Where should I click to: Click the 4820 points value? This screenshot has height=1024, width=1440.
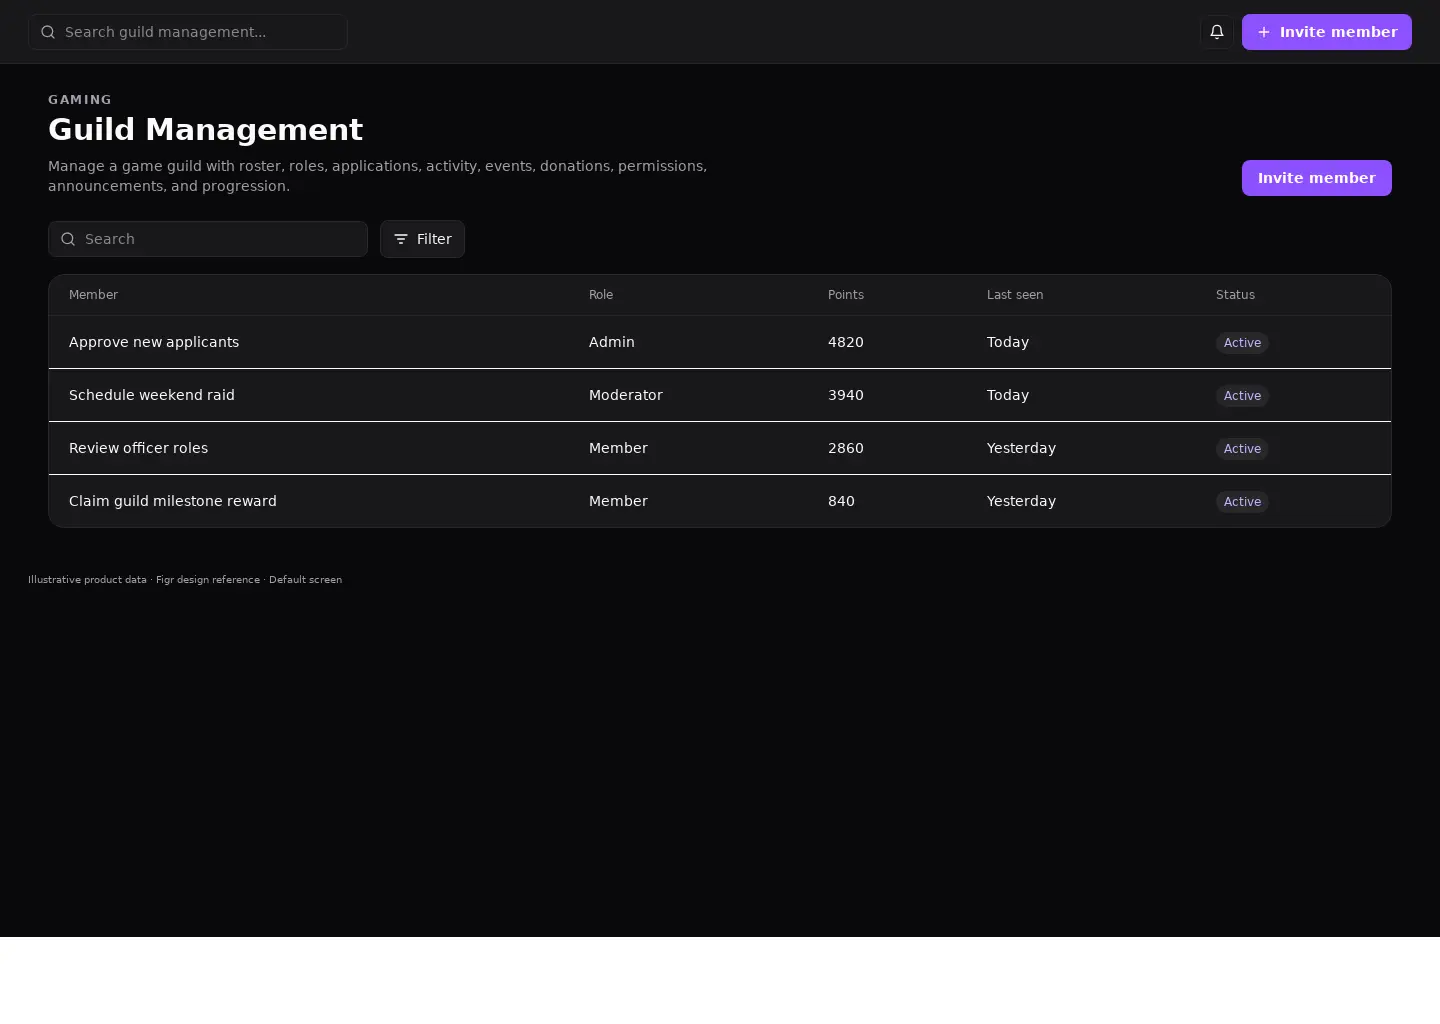tap(846, 342)
